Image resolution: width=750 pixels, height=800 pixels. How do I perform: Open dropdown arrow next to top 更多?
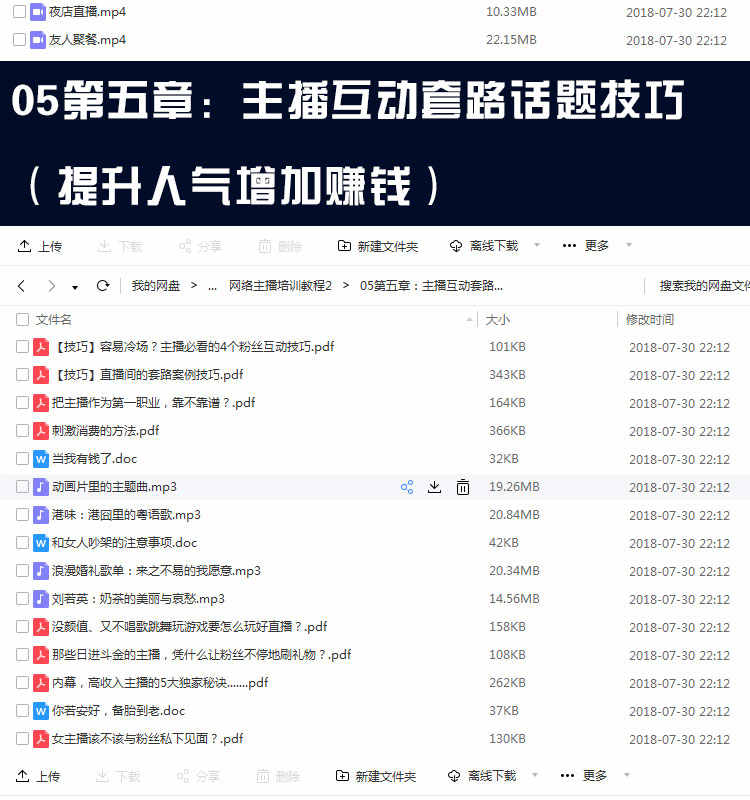coord(629,245)
